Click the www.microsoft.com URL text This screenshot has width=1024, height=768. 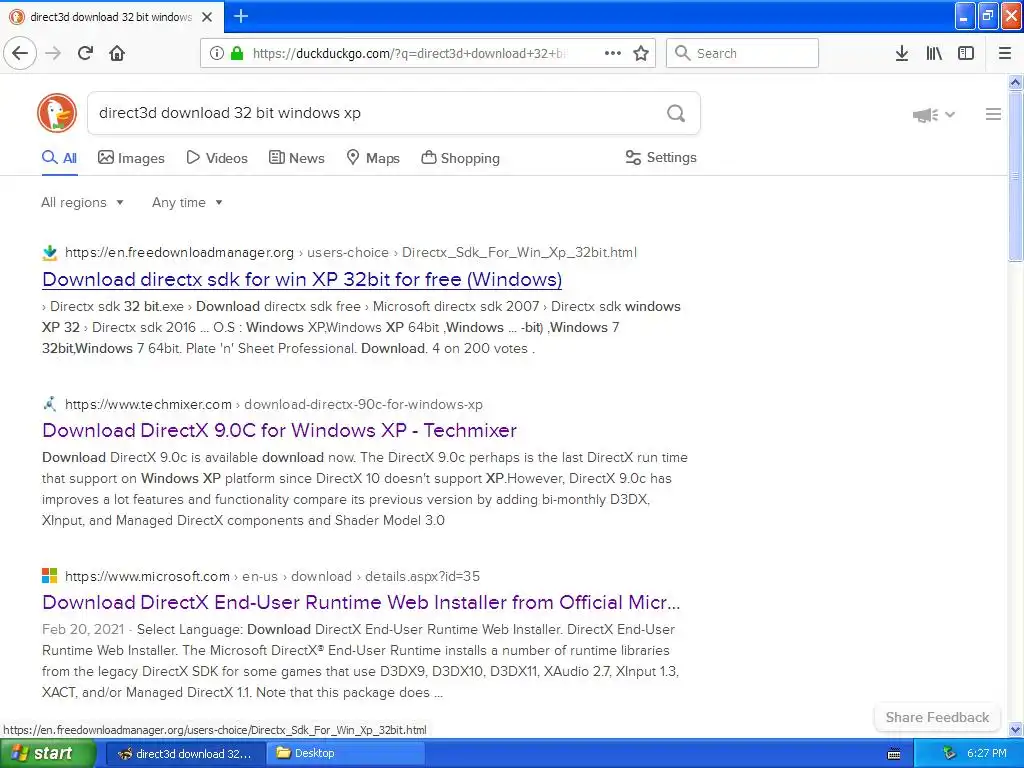(148, 576)
